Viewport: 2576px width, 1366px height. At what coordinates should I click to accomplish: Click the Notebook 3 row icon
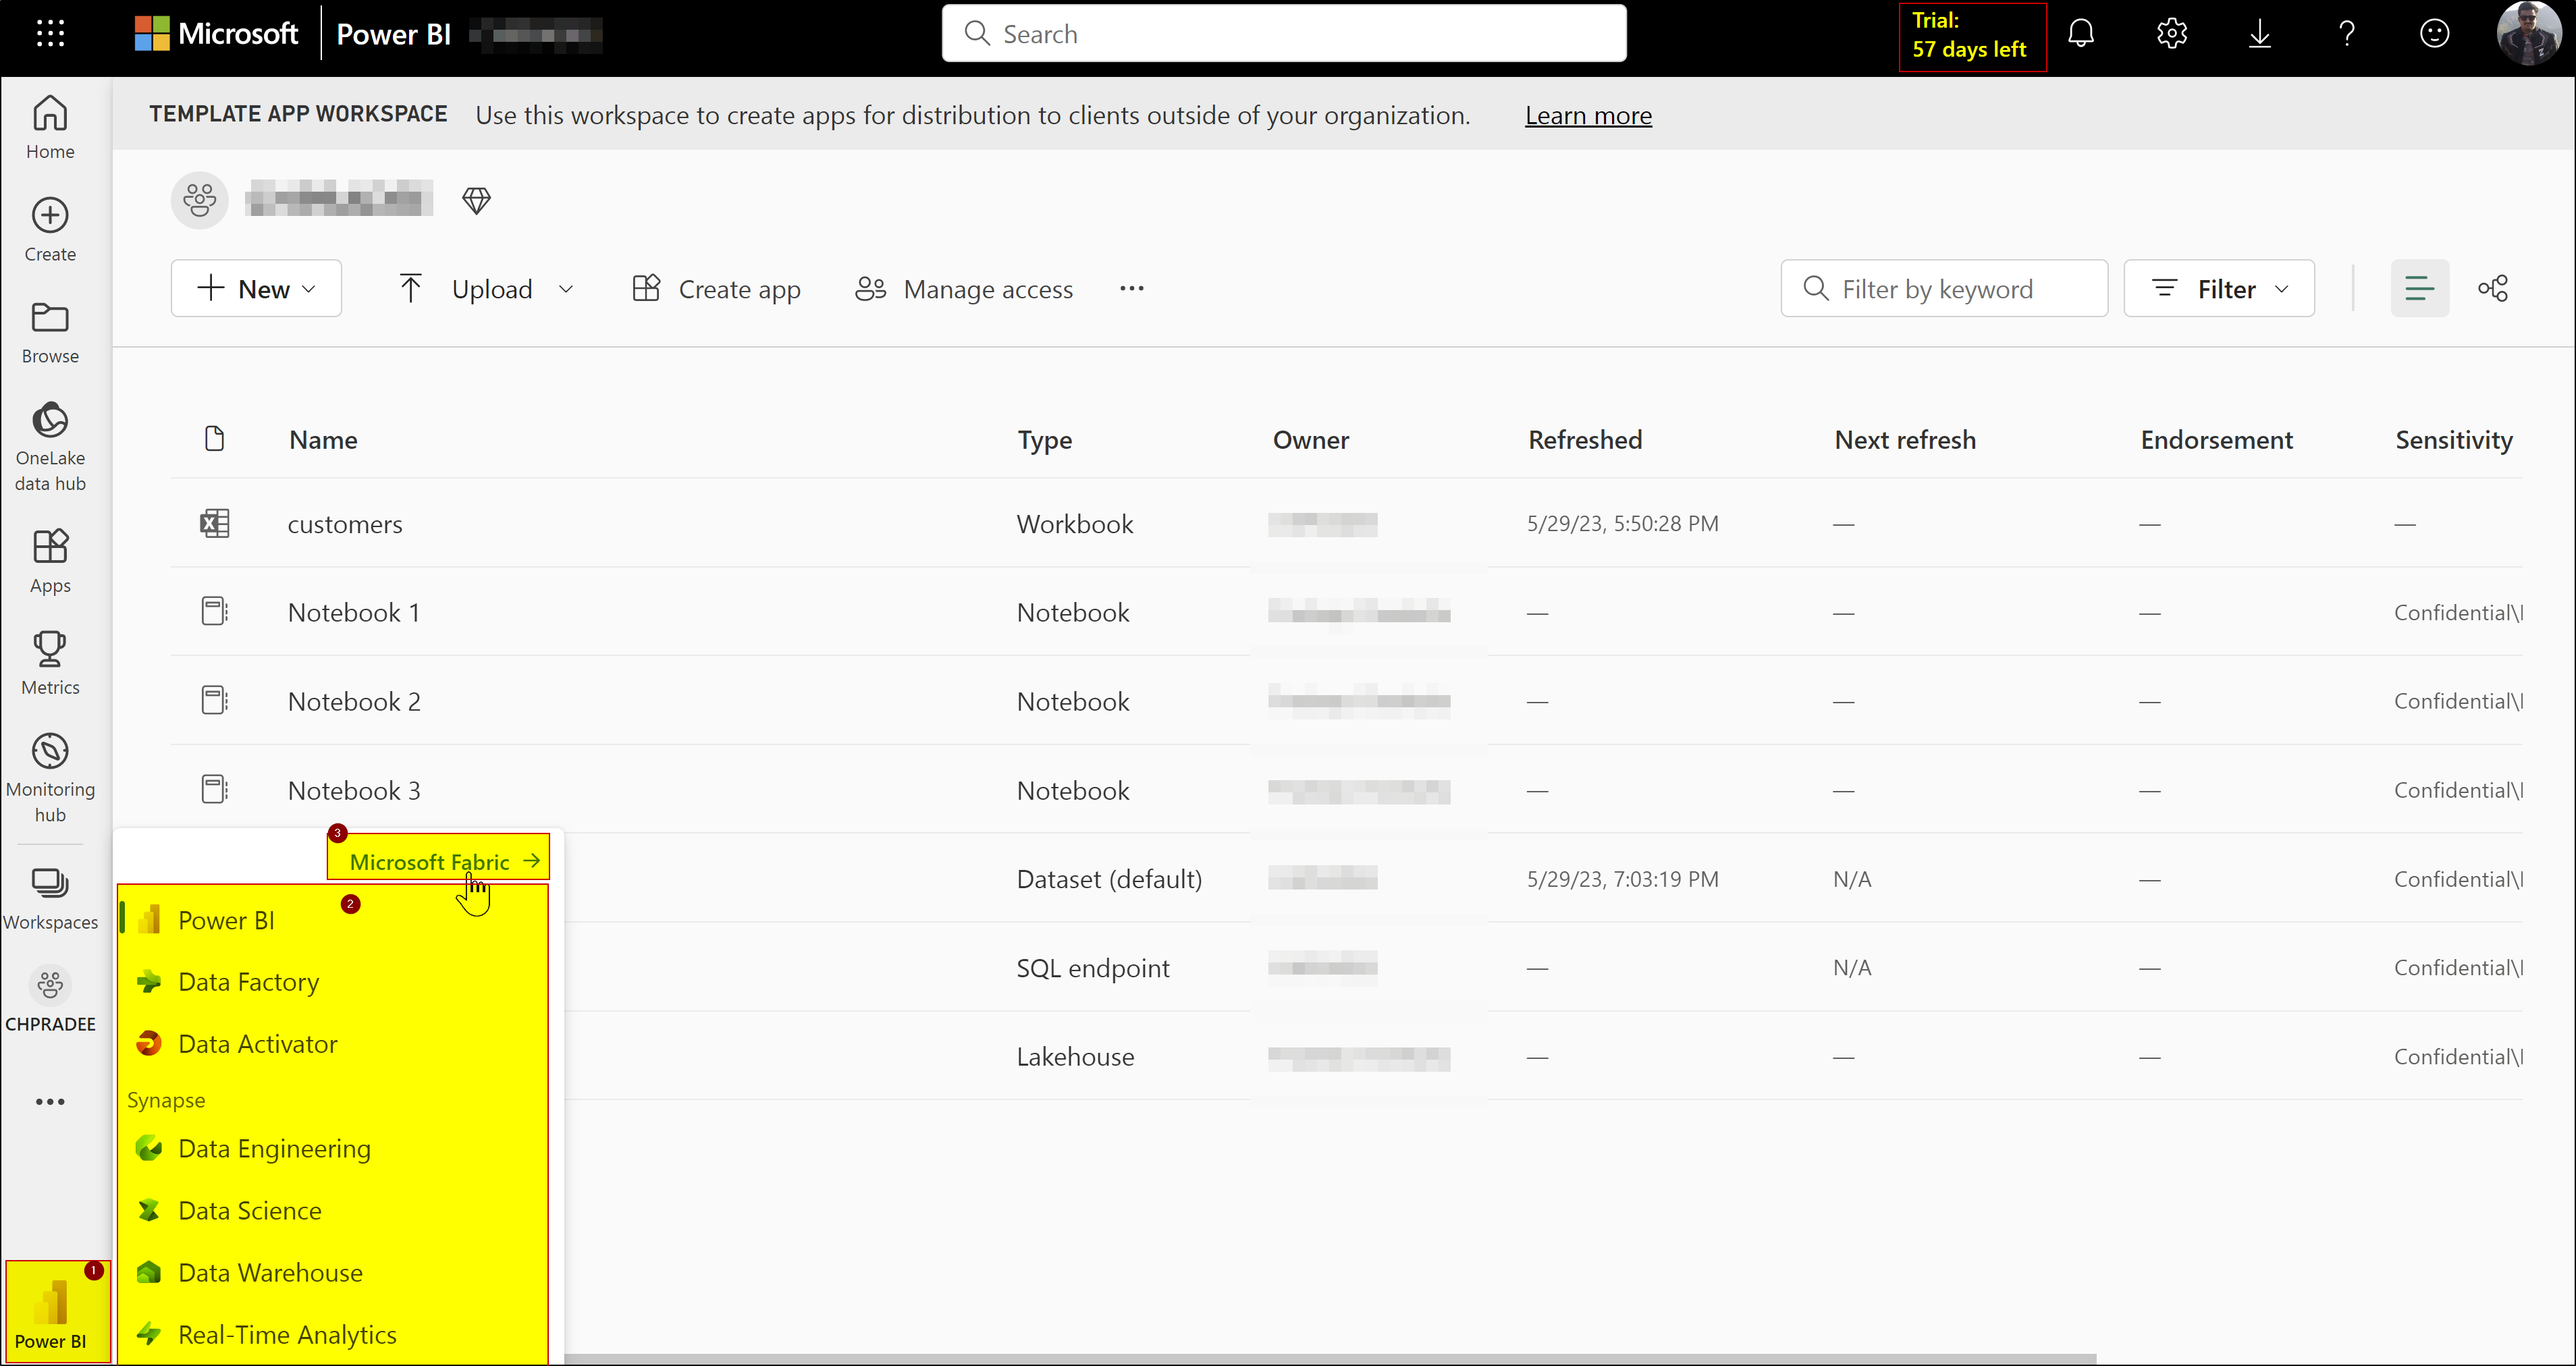click(214, 789)
